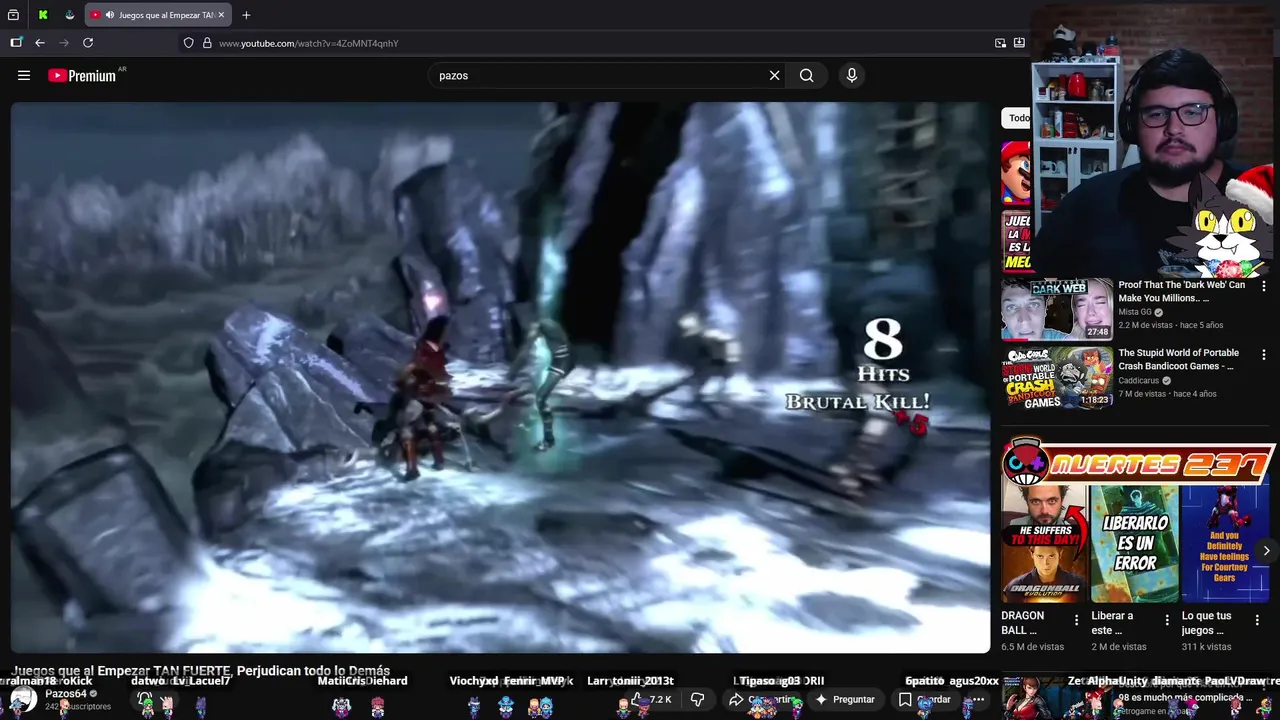Clear the 'pazos' search text
Image resolution: width=1280 pixels, height=720 pixels.
pos(774,75)
